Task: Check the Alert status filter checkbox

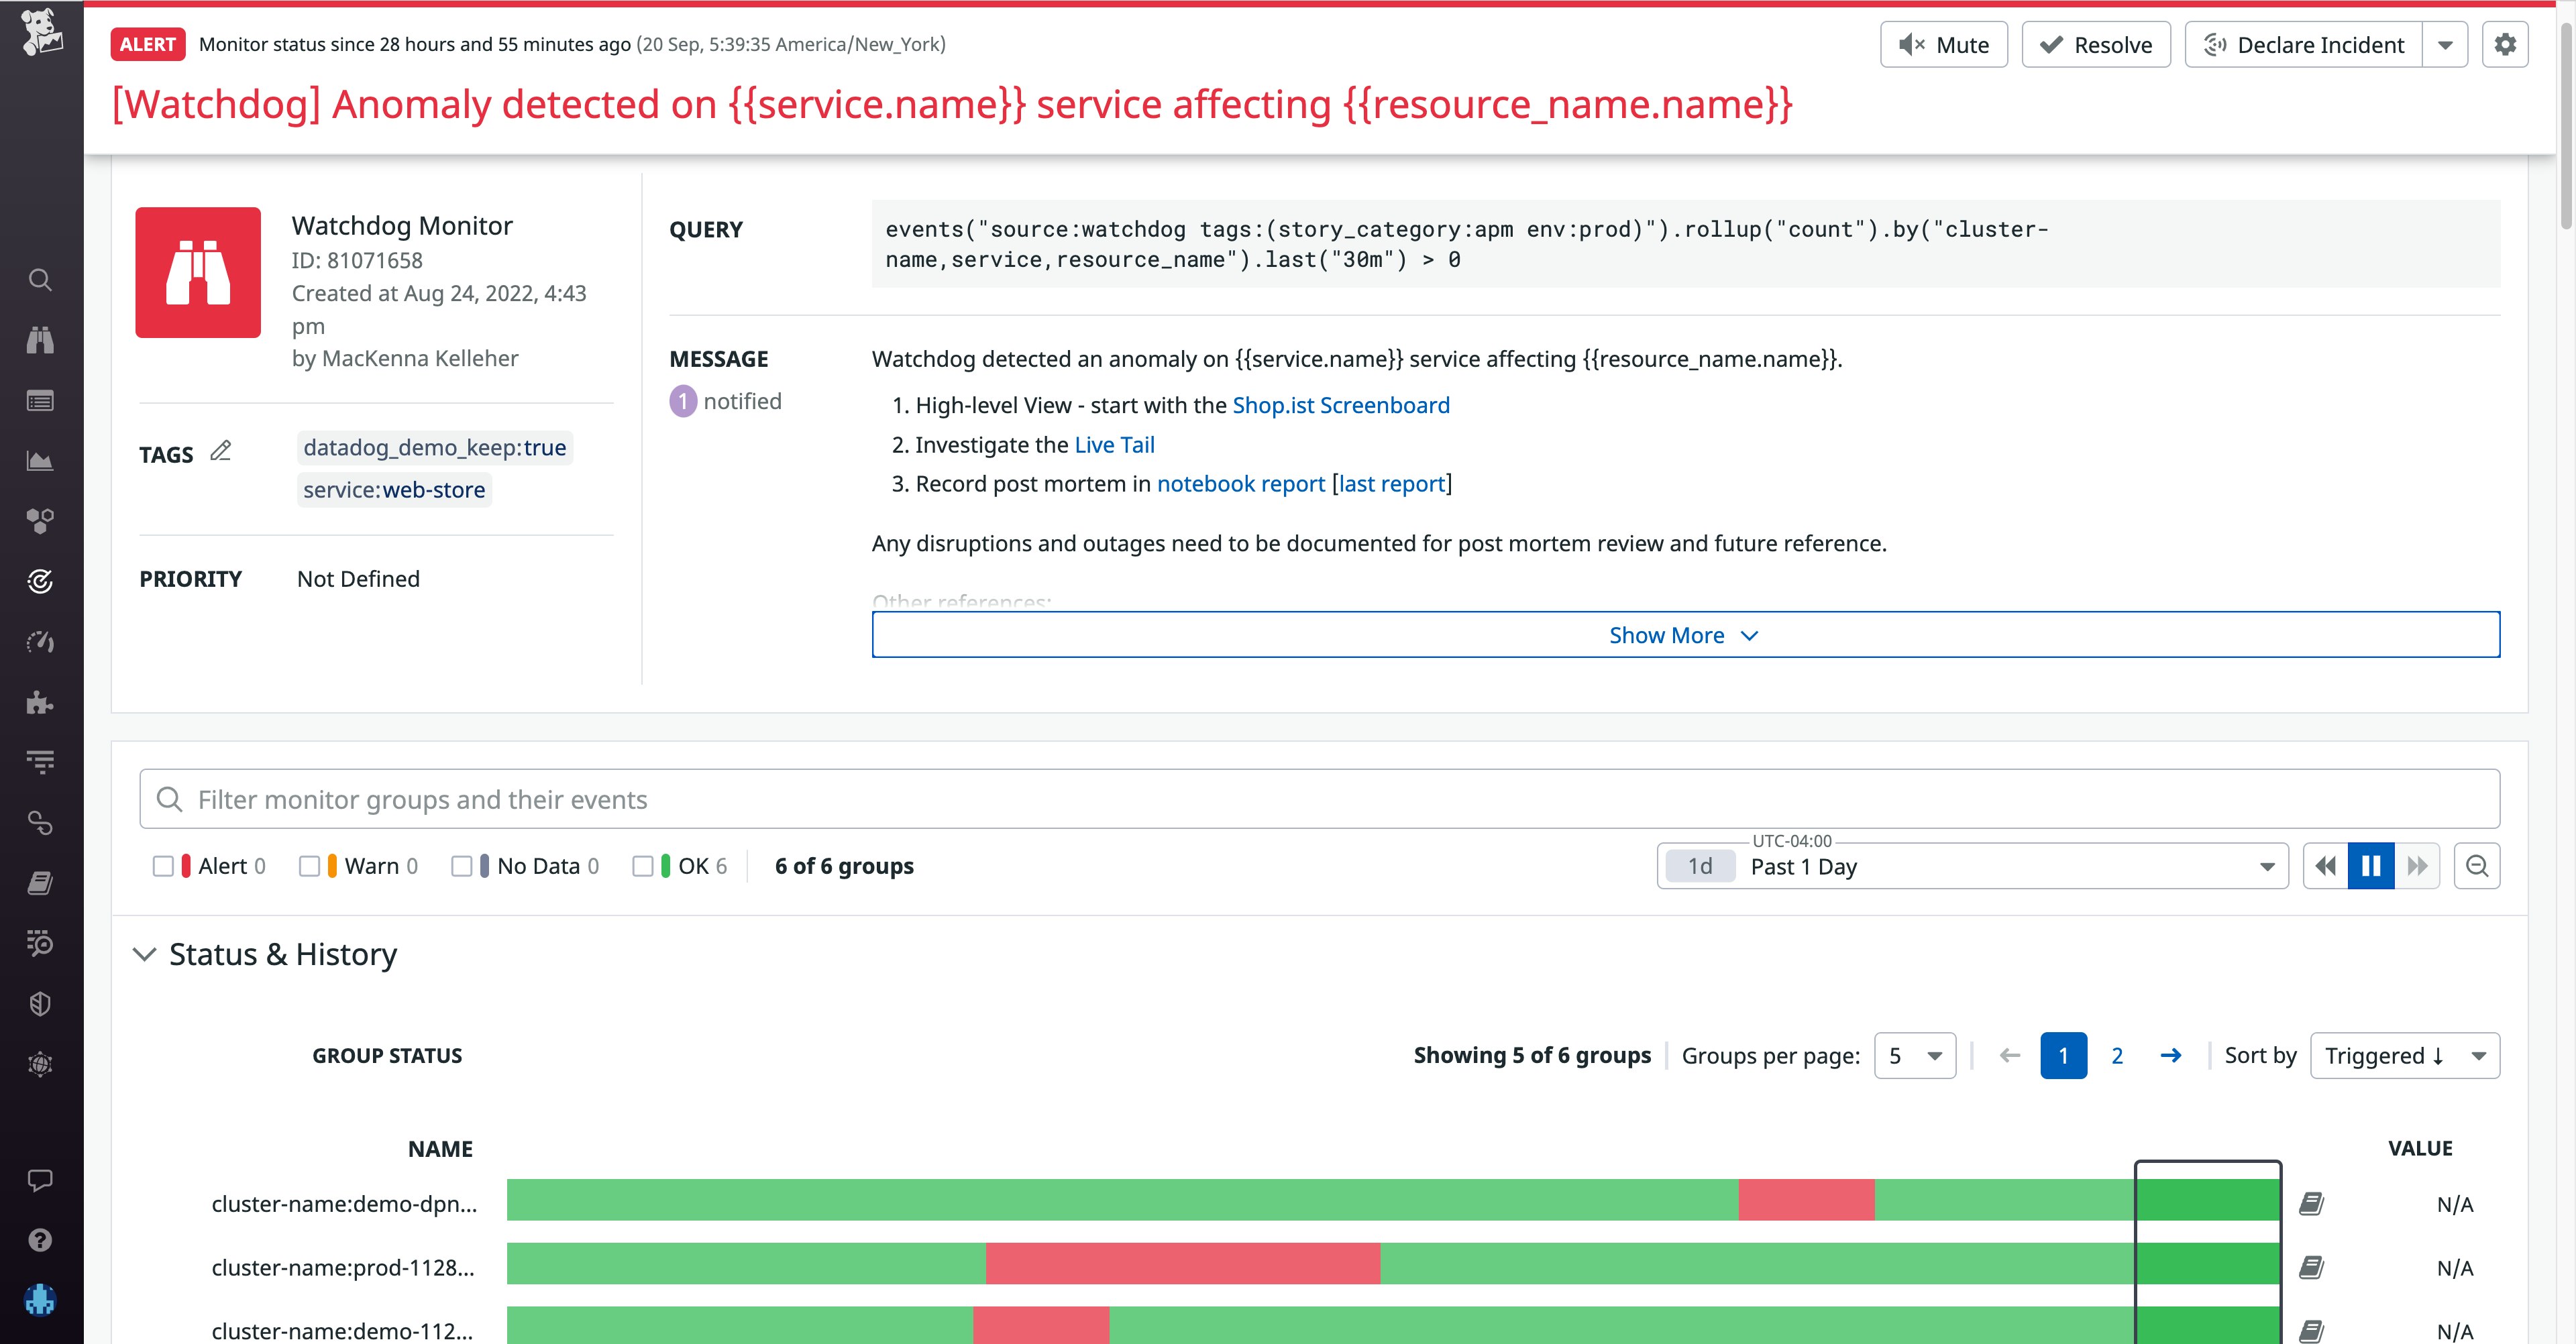Action: coord(163,866)
